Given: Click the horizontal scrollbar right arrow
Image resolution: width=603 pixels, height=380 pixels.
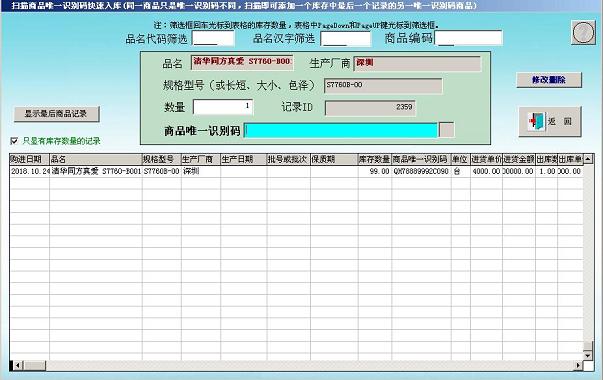Looking at the screenshot, I should coord(578,365).
